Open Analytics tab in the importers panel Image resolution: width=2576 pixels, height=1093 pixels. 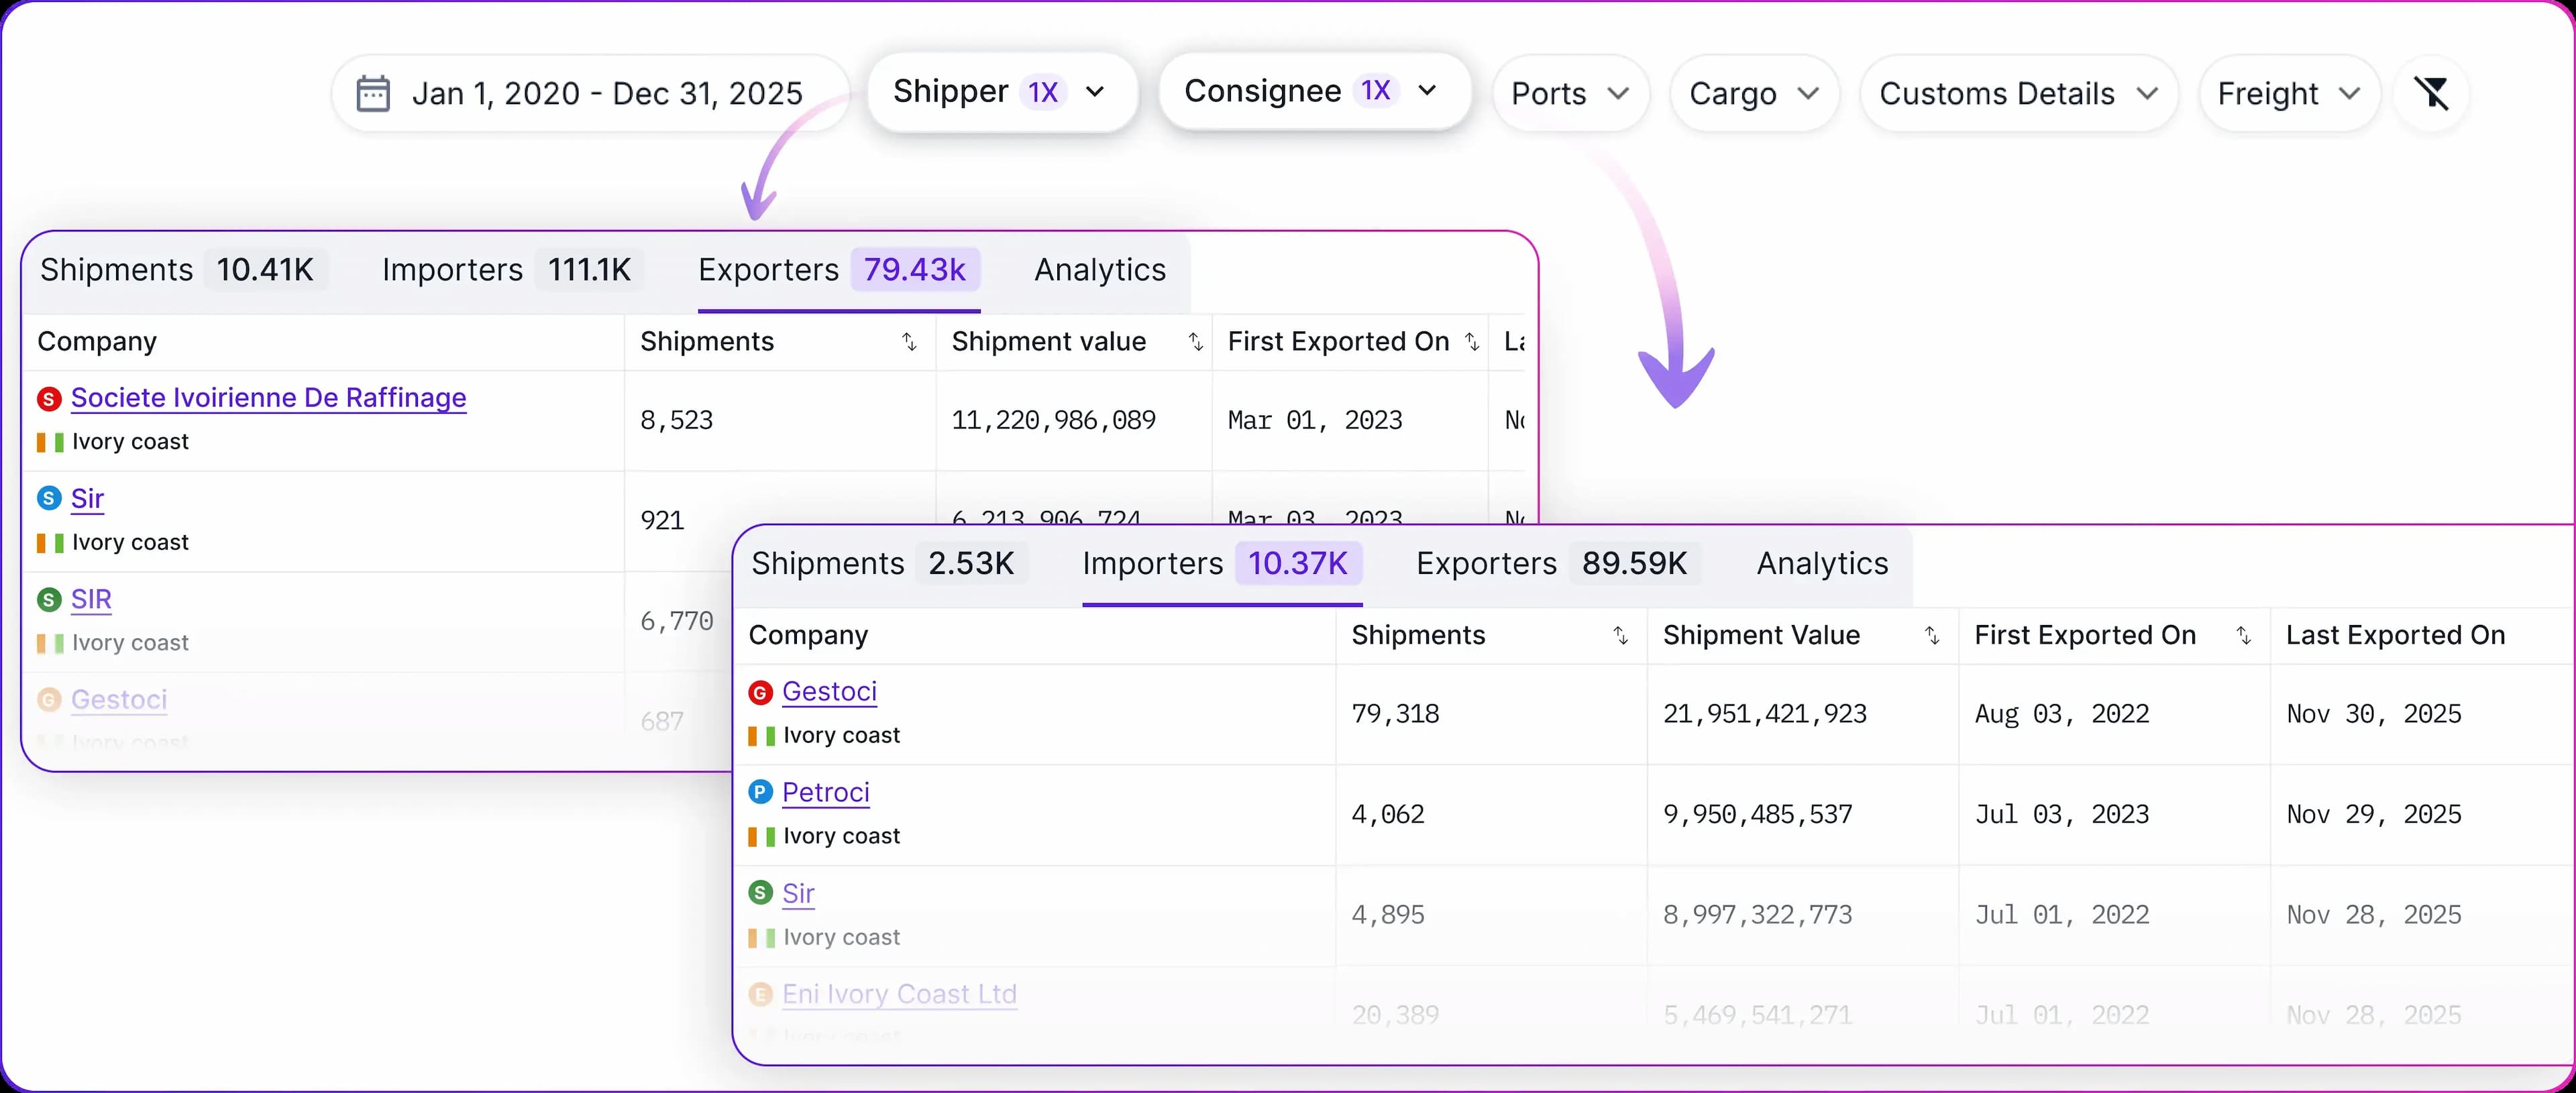tap(1822, 564)
